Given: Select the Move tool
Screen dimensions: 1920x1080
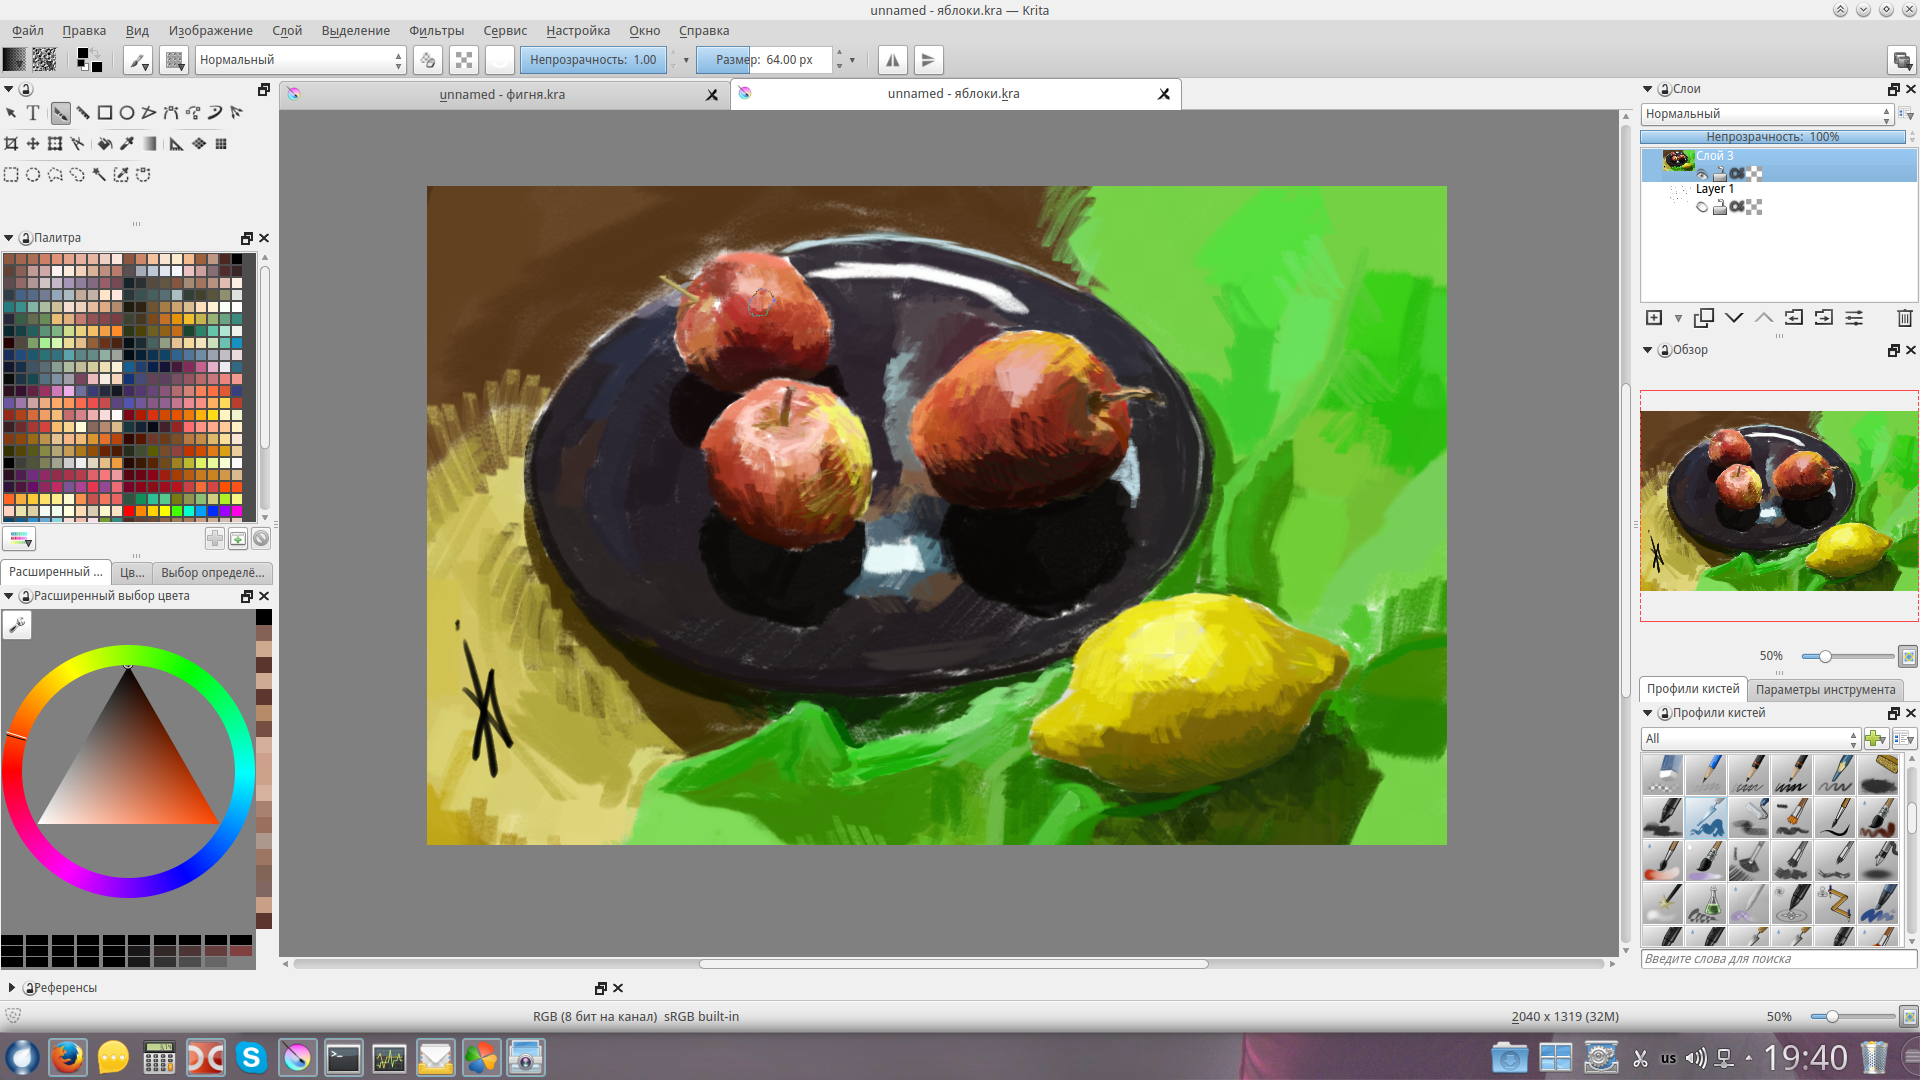Looking at the screenshot, I should [x=33, y=144].
